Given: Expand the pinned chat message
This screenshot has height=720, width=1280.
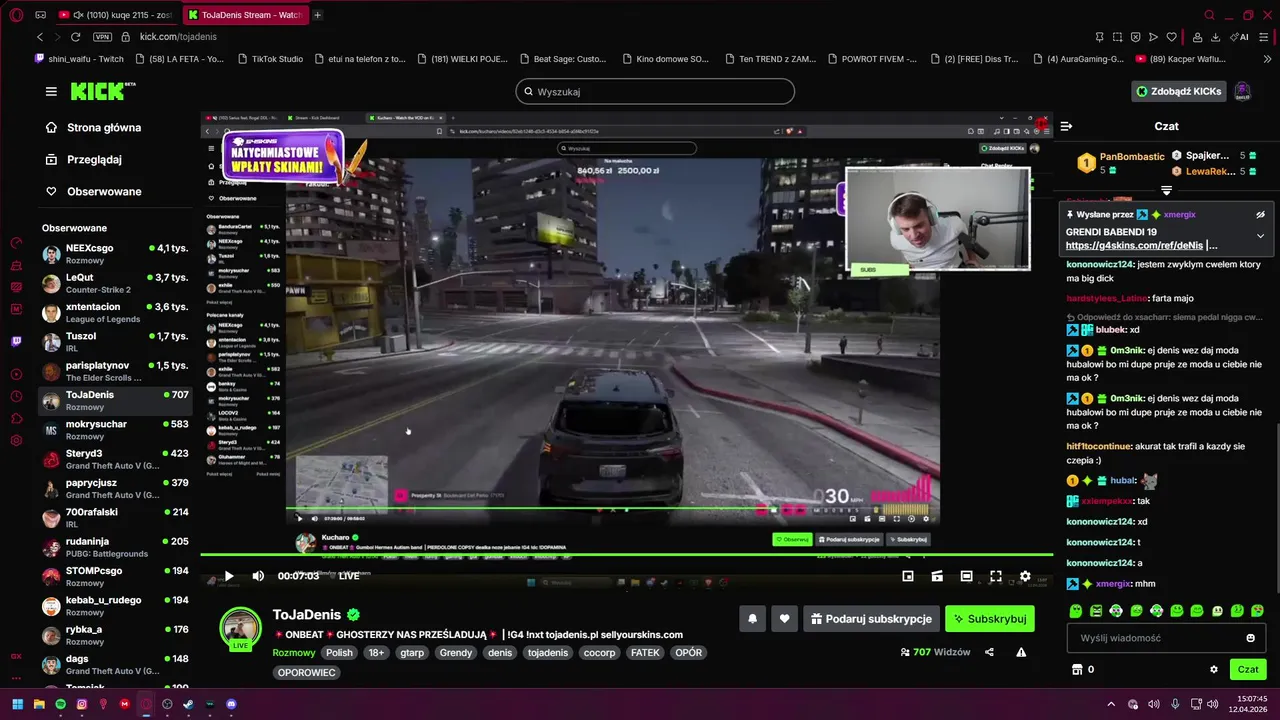Looking at the screenshot, I should 1260,236.
